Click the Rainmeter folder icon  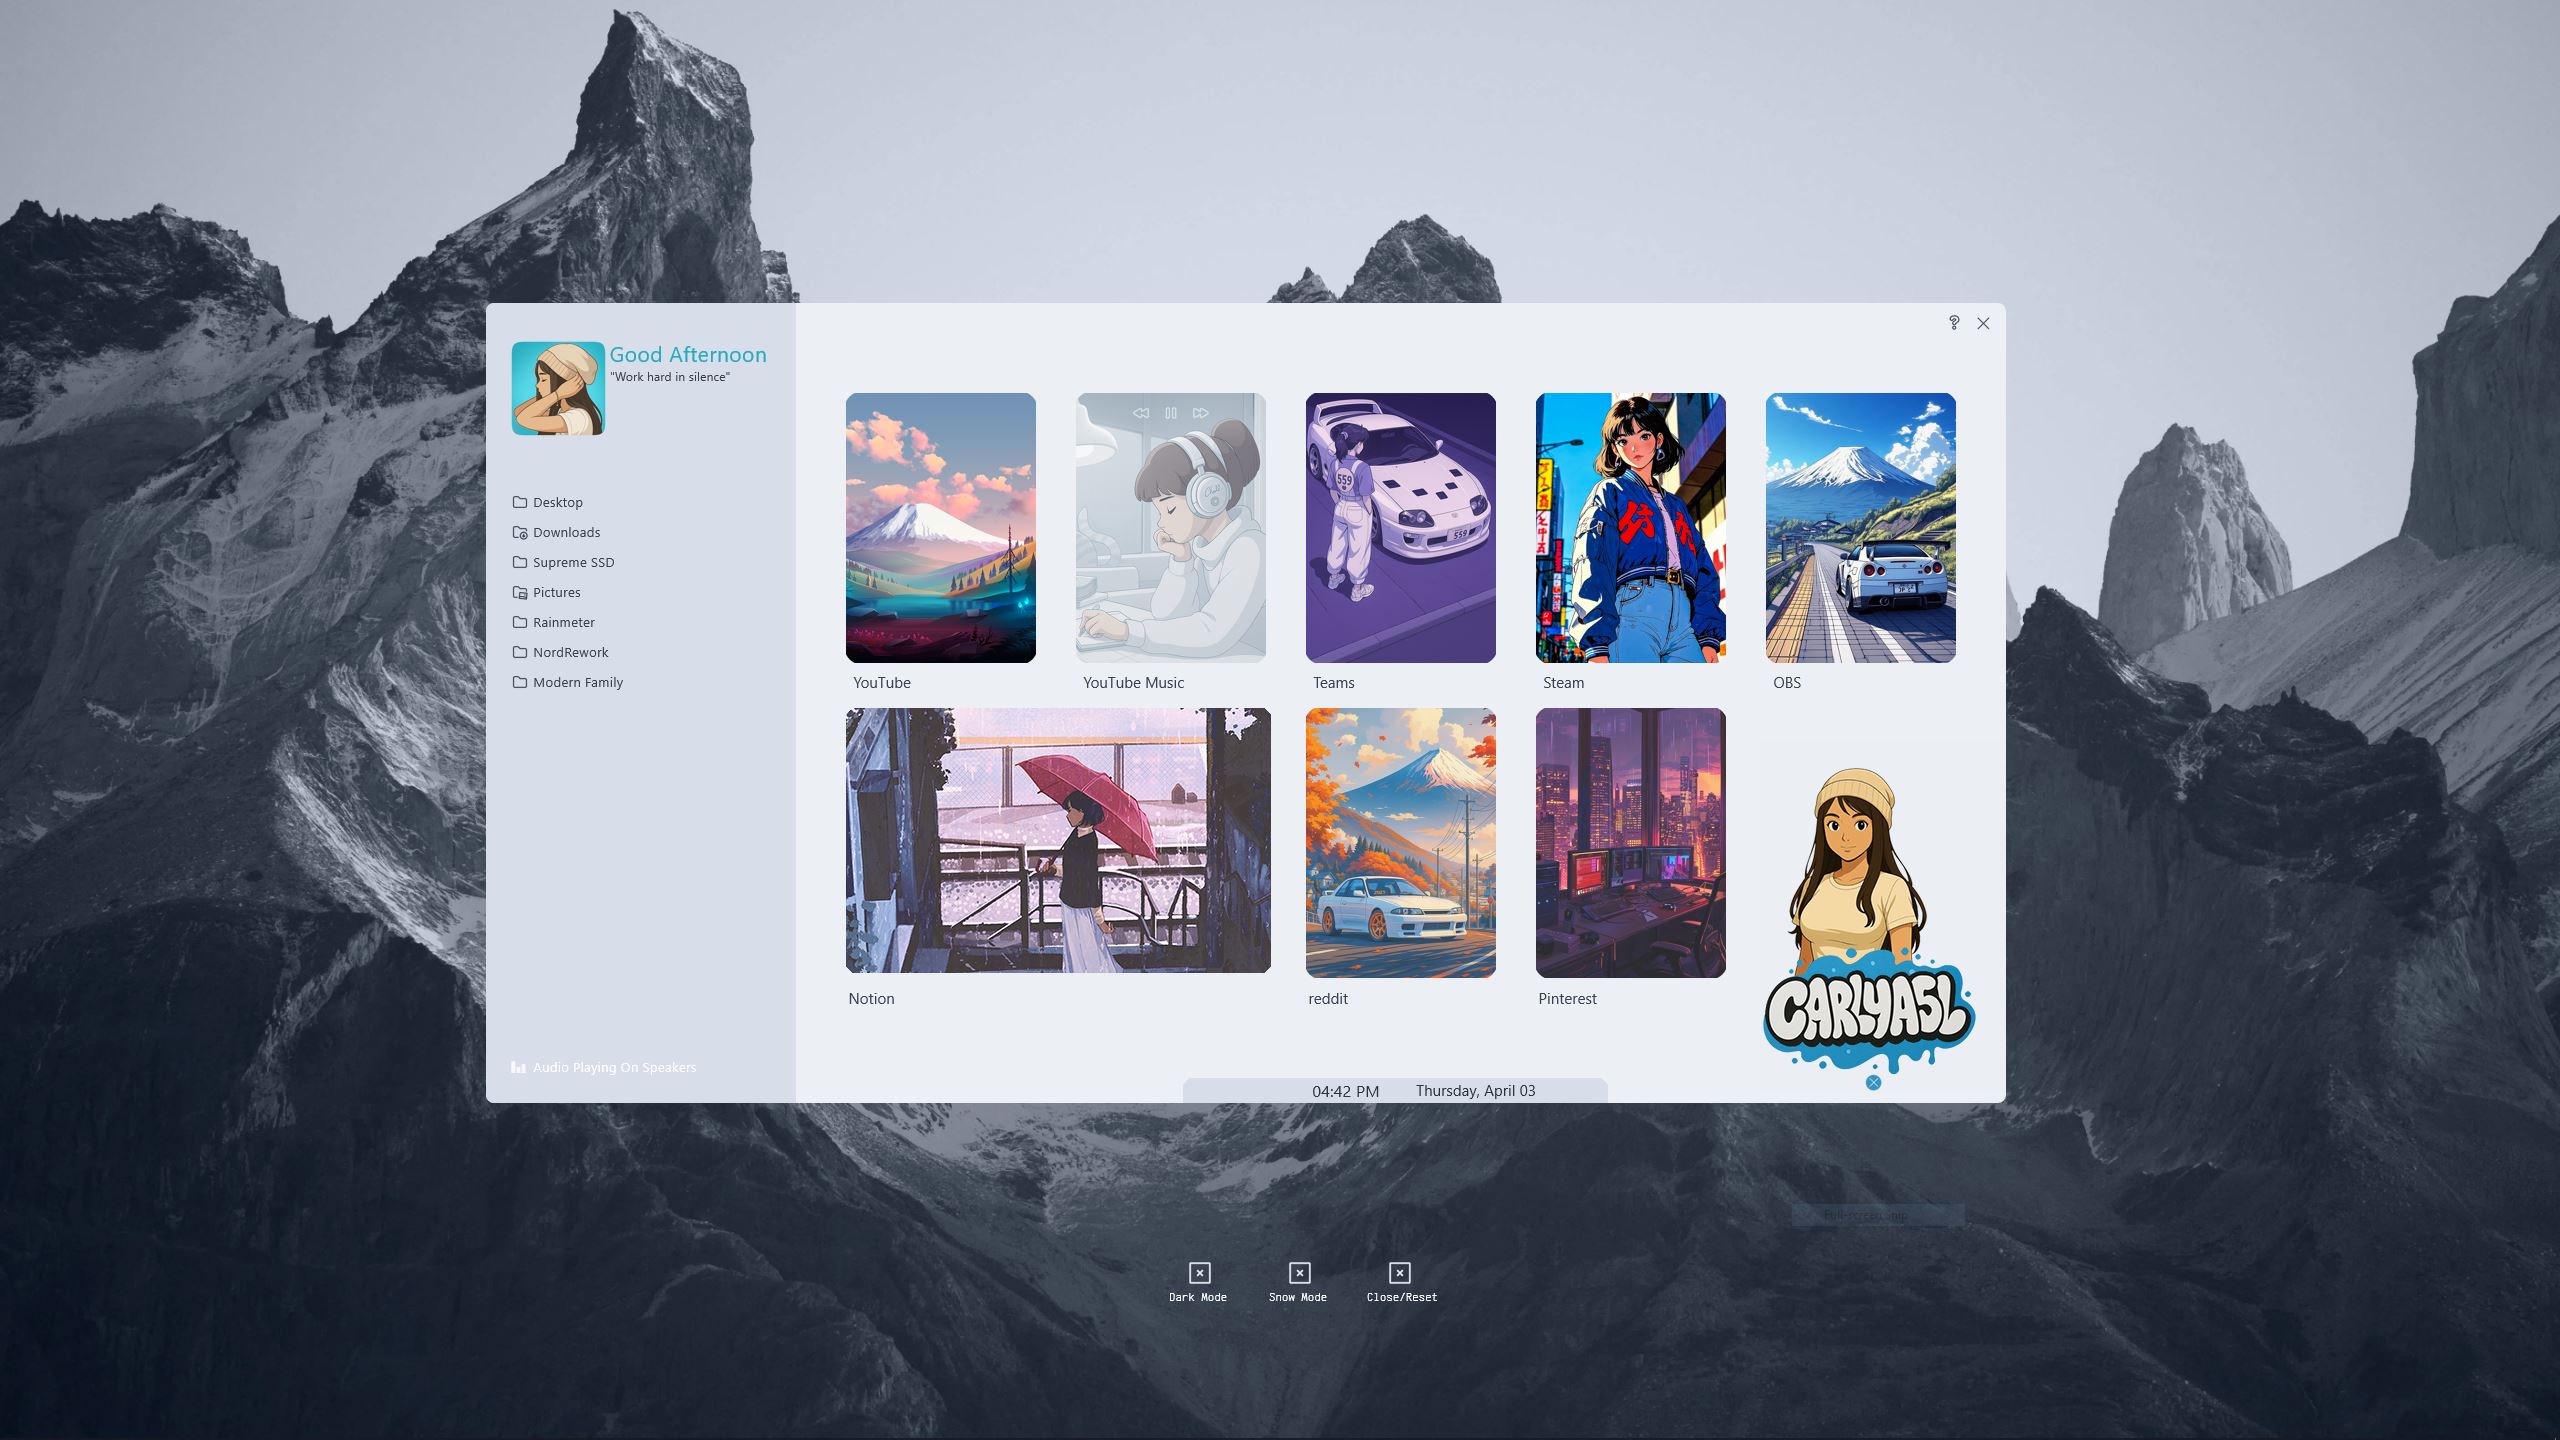pos(520,622)
